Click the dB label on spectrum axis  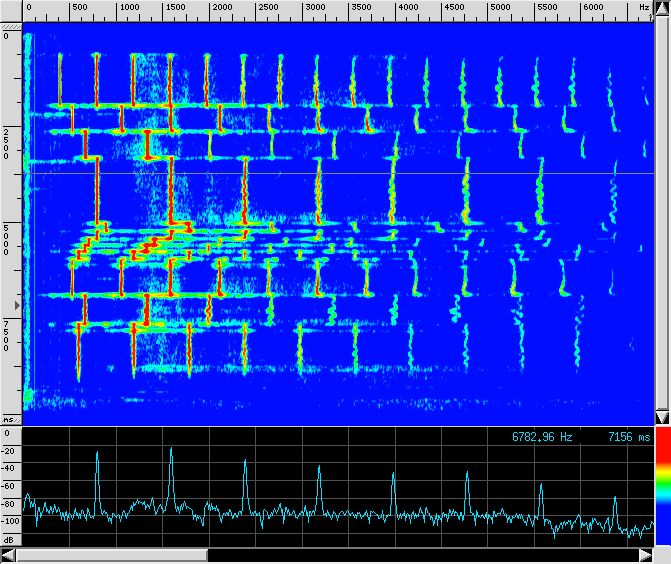pyautogui.click(x=8, y=538)
